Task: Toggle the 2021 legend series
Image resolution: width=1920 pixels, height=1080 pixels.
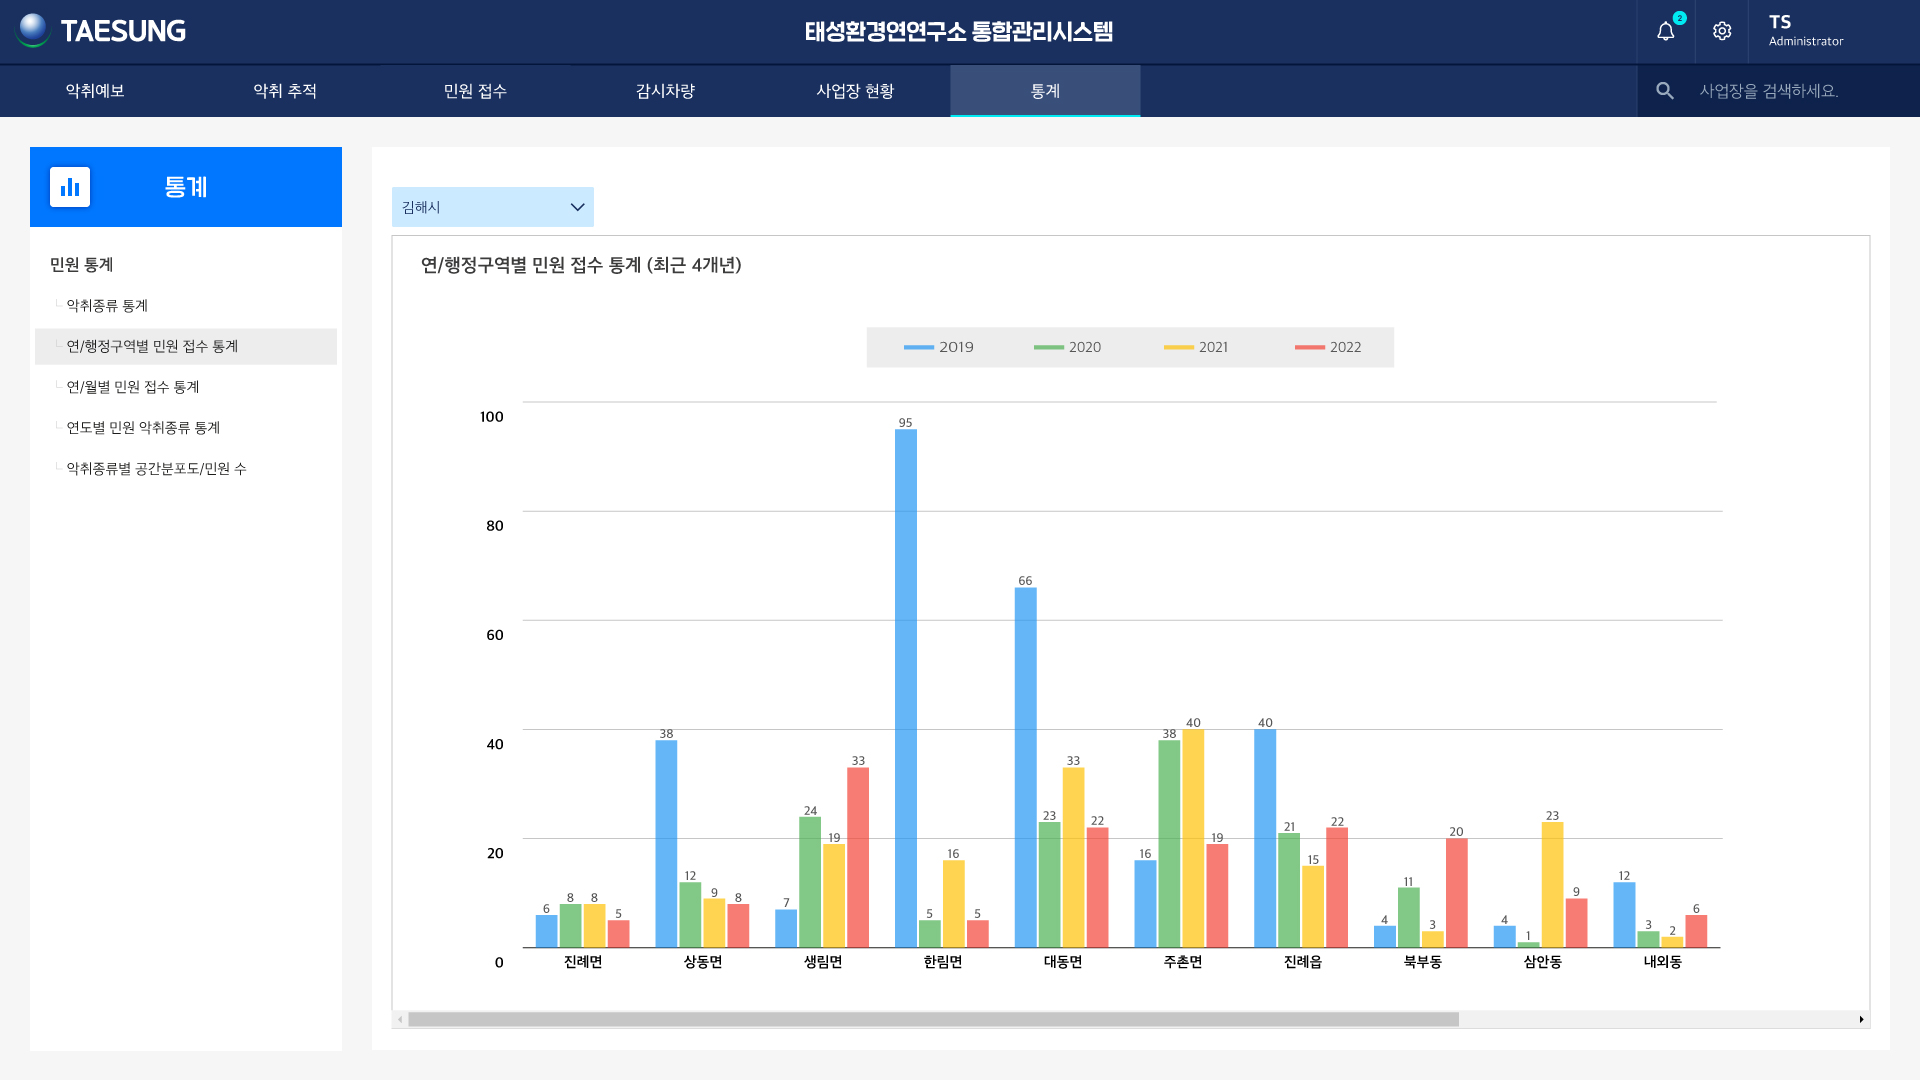Action: tap(1196, 347)
